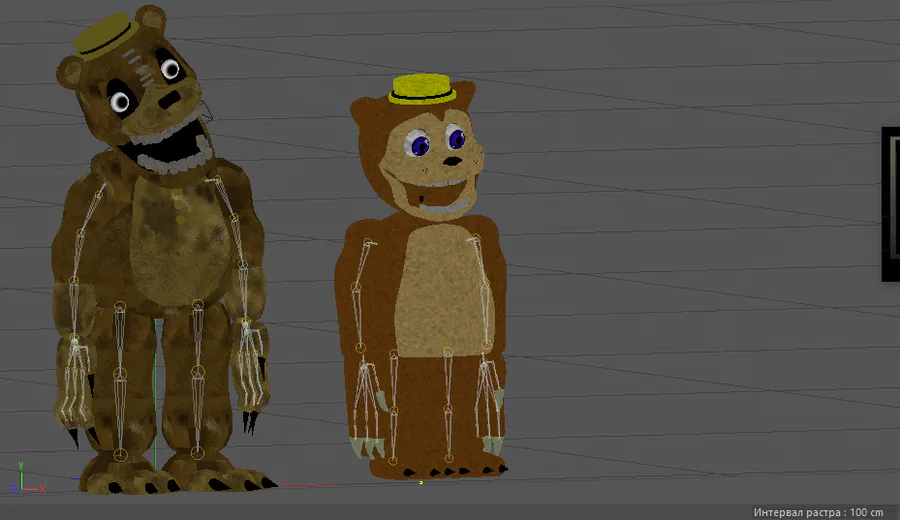This screenshot has height=520, width=900.
Task: Click the brown bear's black nose
Action: tap(453, 161)
